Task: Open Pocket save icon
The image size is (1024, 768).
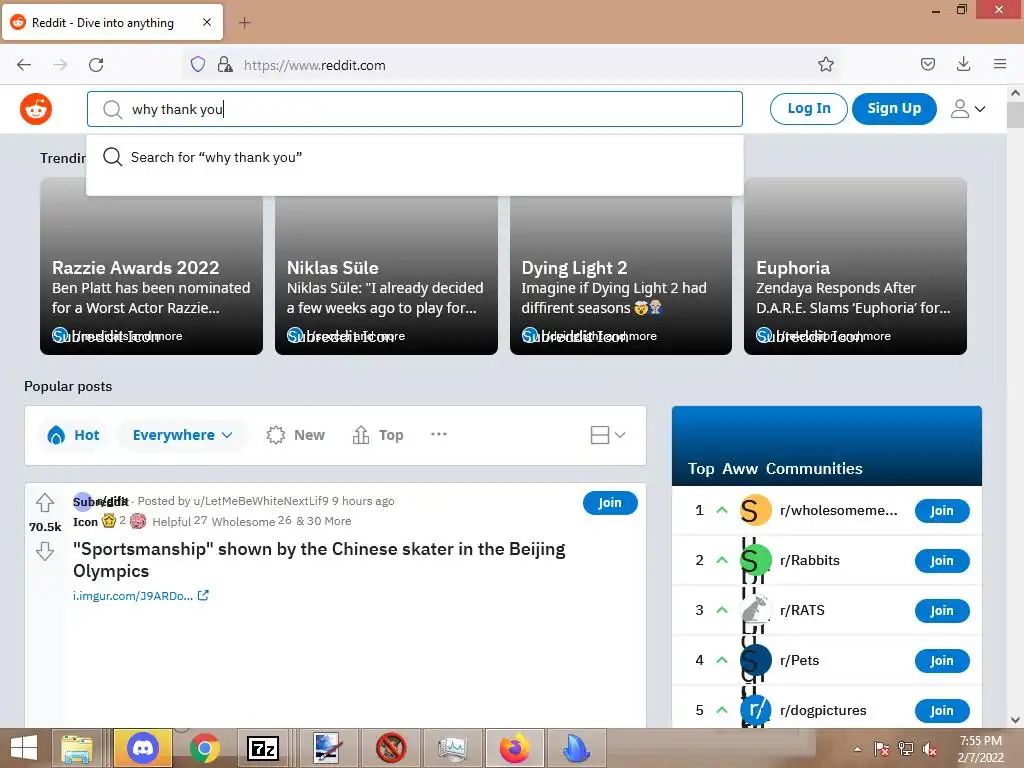Action: (x=927, y=64)
